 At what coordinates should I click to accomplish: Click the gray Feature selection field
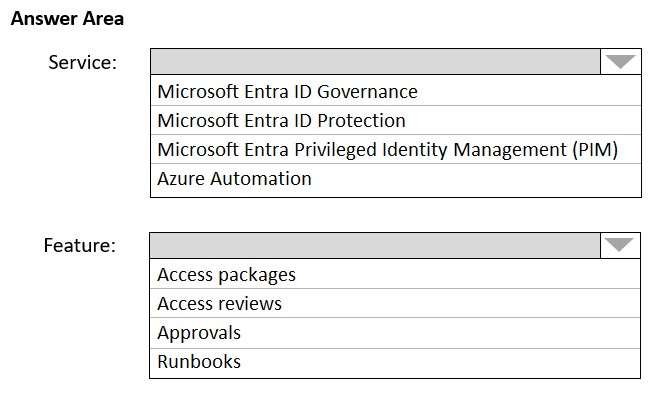point(376,245)
